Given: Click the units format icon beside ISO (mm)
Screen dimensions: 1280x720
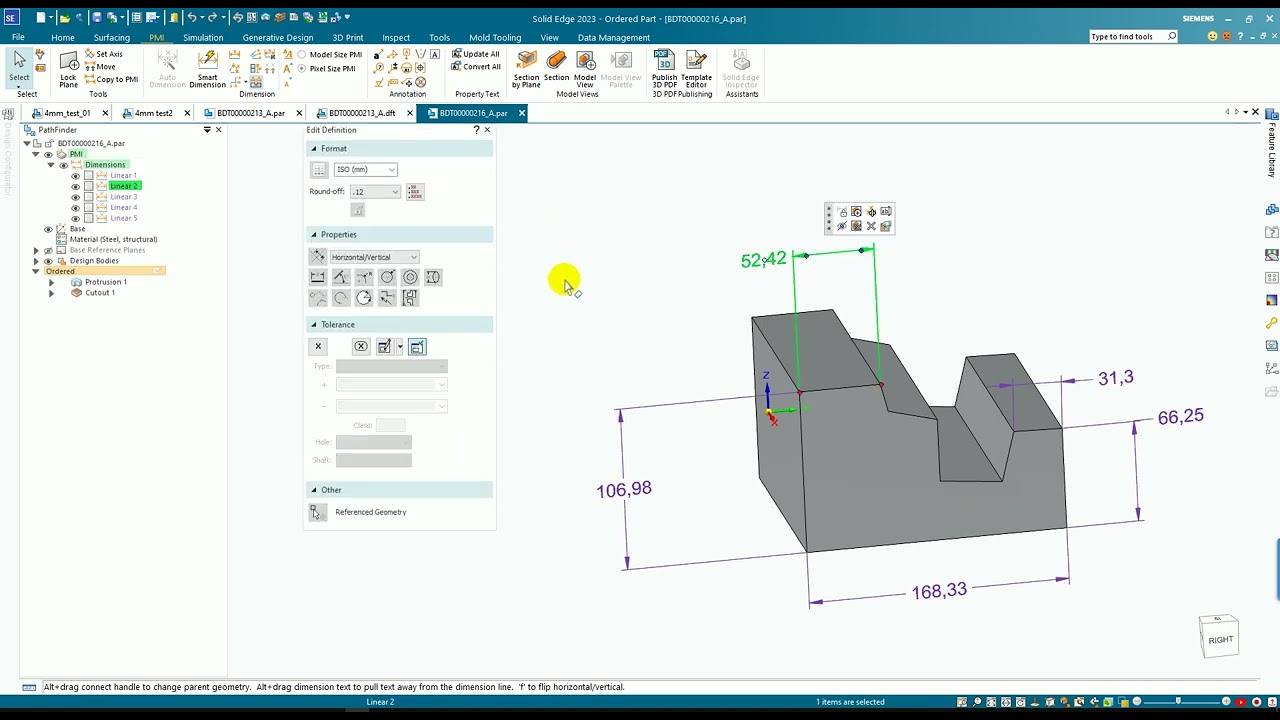Looking at the screenshot, I should [x=319, y=170].
